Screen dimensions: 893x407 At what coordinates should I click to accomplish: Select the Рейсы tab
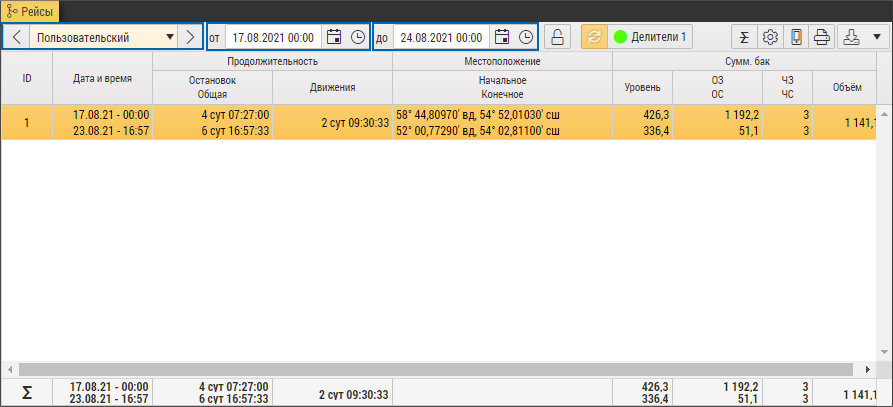(30, 11)
